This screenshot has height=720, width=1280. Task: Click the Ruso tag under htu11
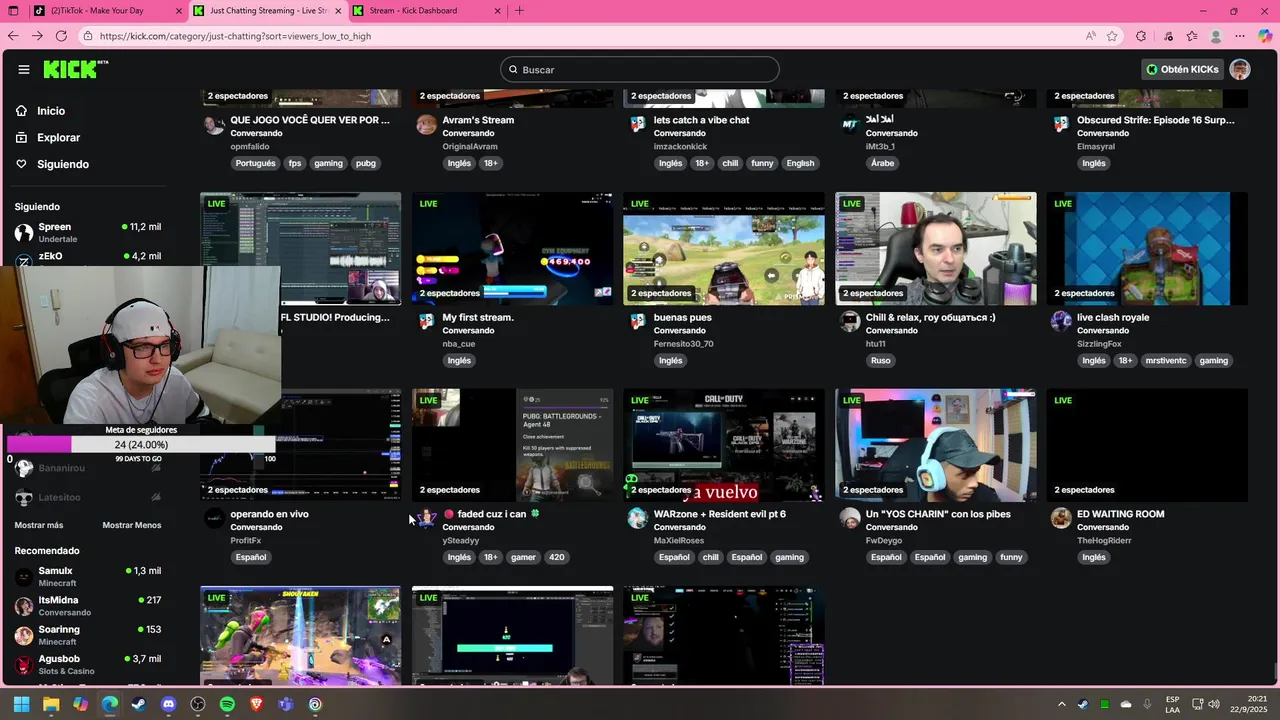pyautogui.click(x=881, y=360)
